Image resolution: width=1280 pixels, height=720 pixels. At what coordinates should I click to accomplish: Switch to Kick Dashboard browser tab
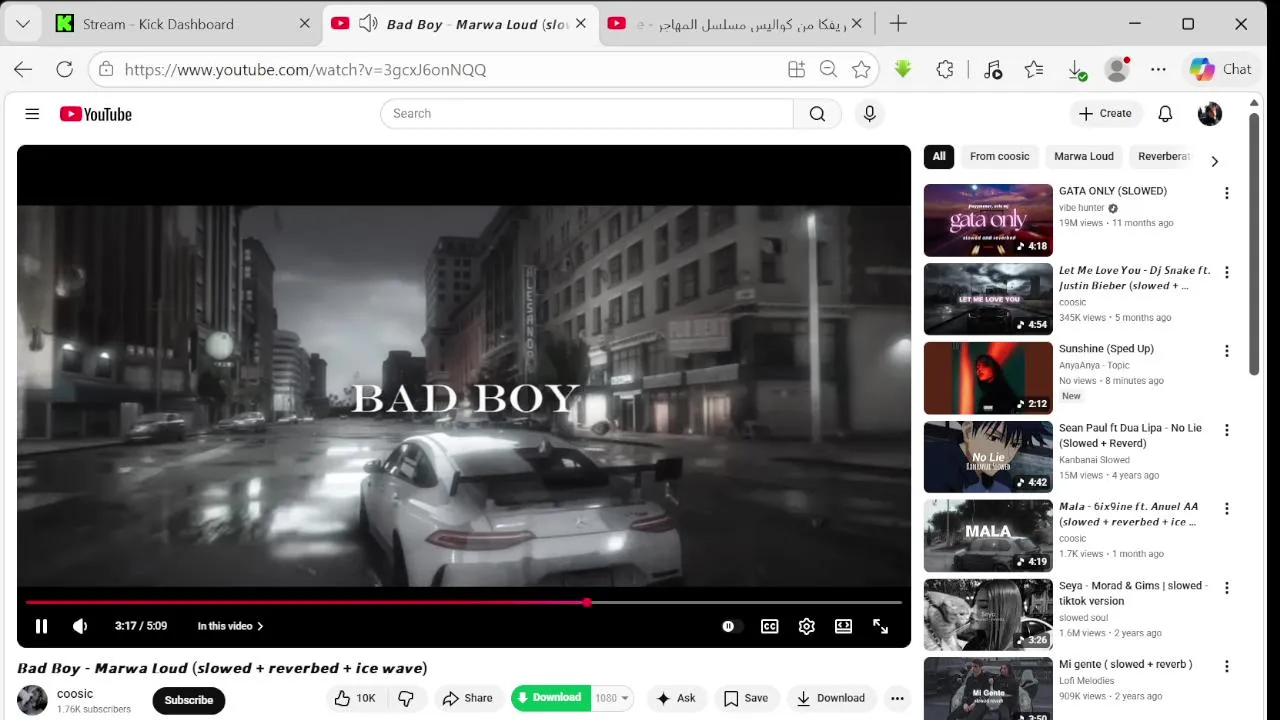(183, 24)
